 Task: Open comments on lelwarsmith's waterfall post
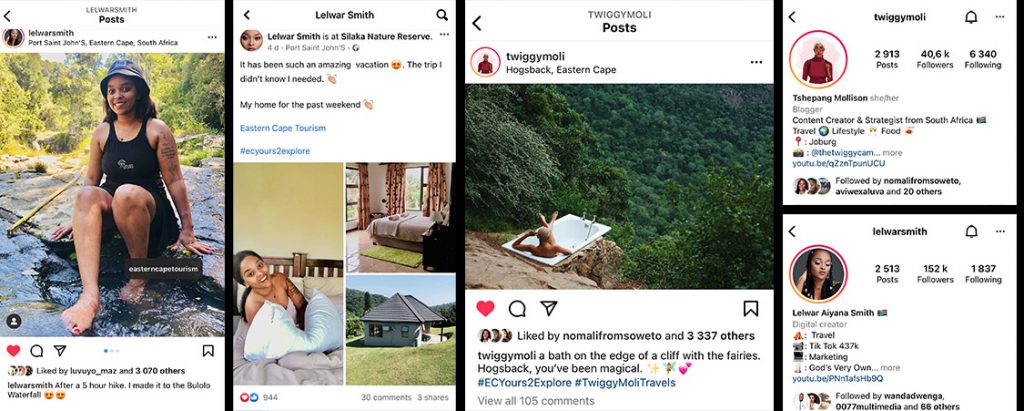pos(37,351)
